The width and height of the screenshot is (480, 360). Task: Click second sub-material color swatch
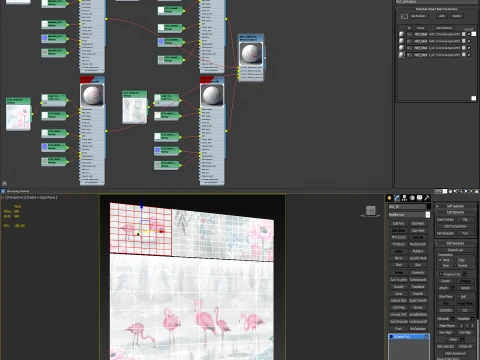pos(463,41)
